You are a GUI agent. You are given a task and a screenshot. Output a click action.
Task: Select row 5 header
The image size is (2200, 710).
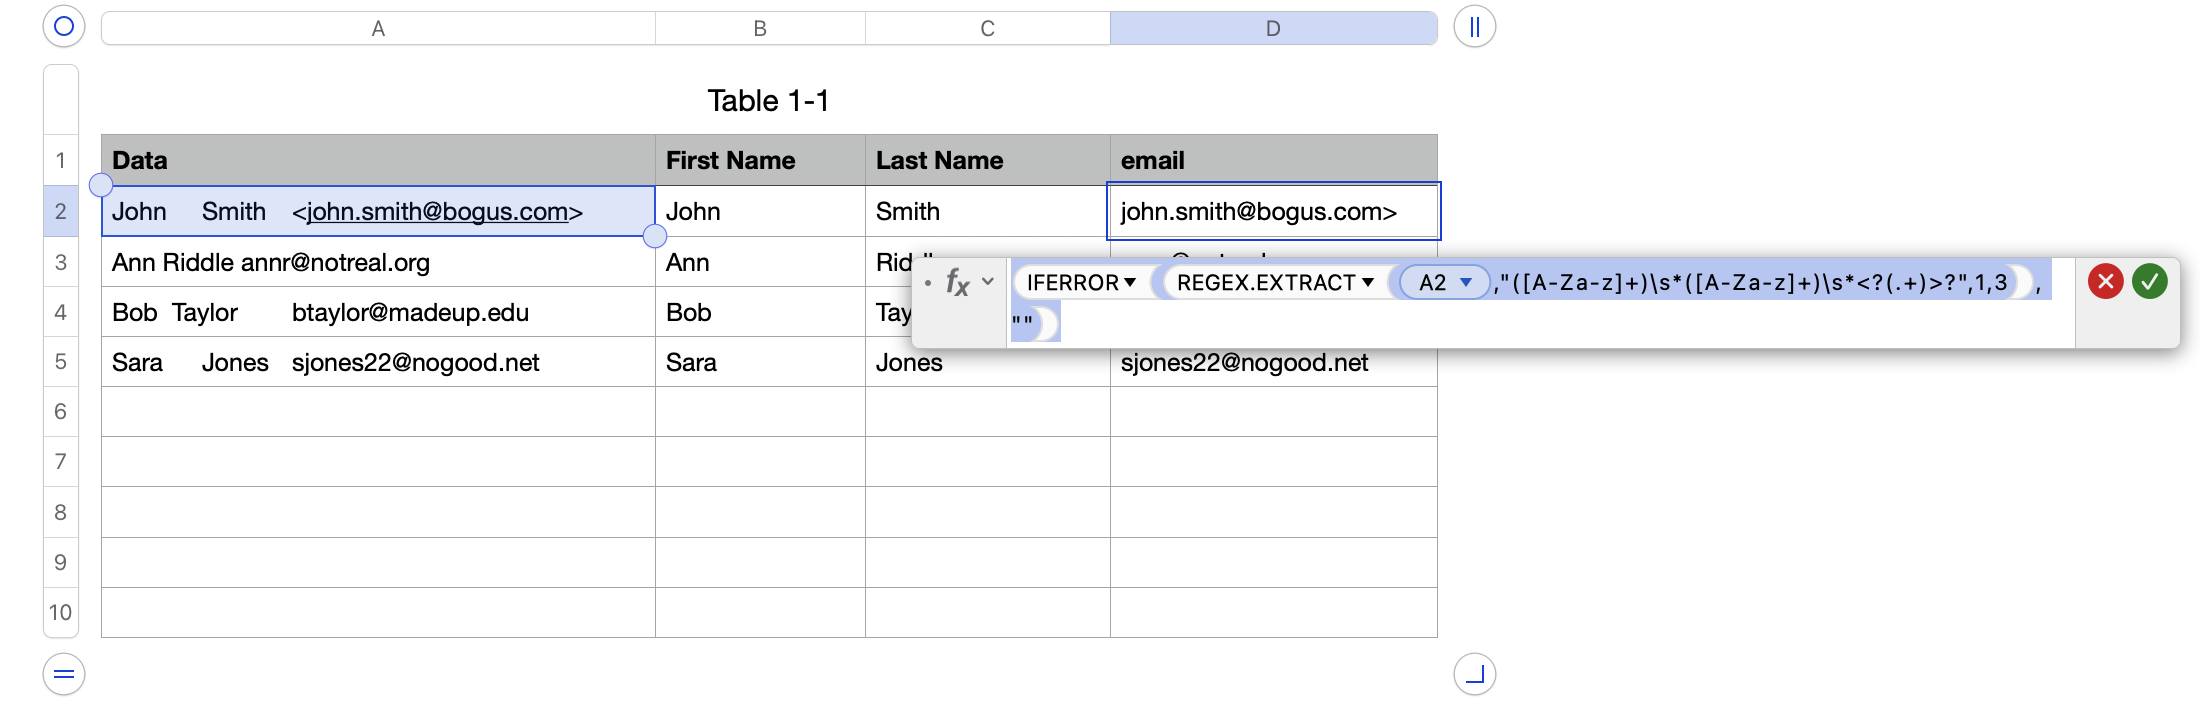(61, 362)
